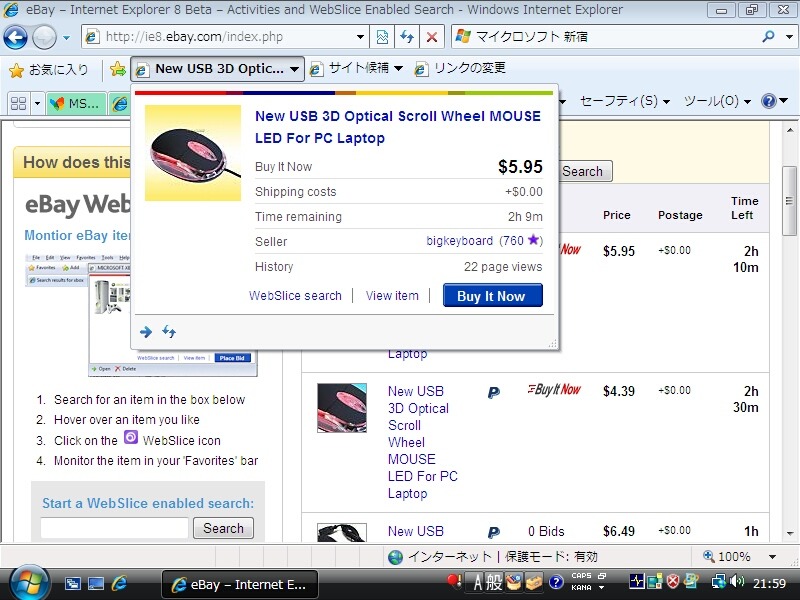Follow the View item link
800x600 pixels.
[x=392, y=296]
